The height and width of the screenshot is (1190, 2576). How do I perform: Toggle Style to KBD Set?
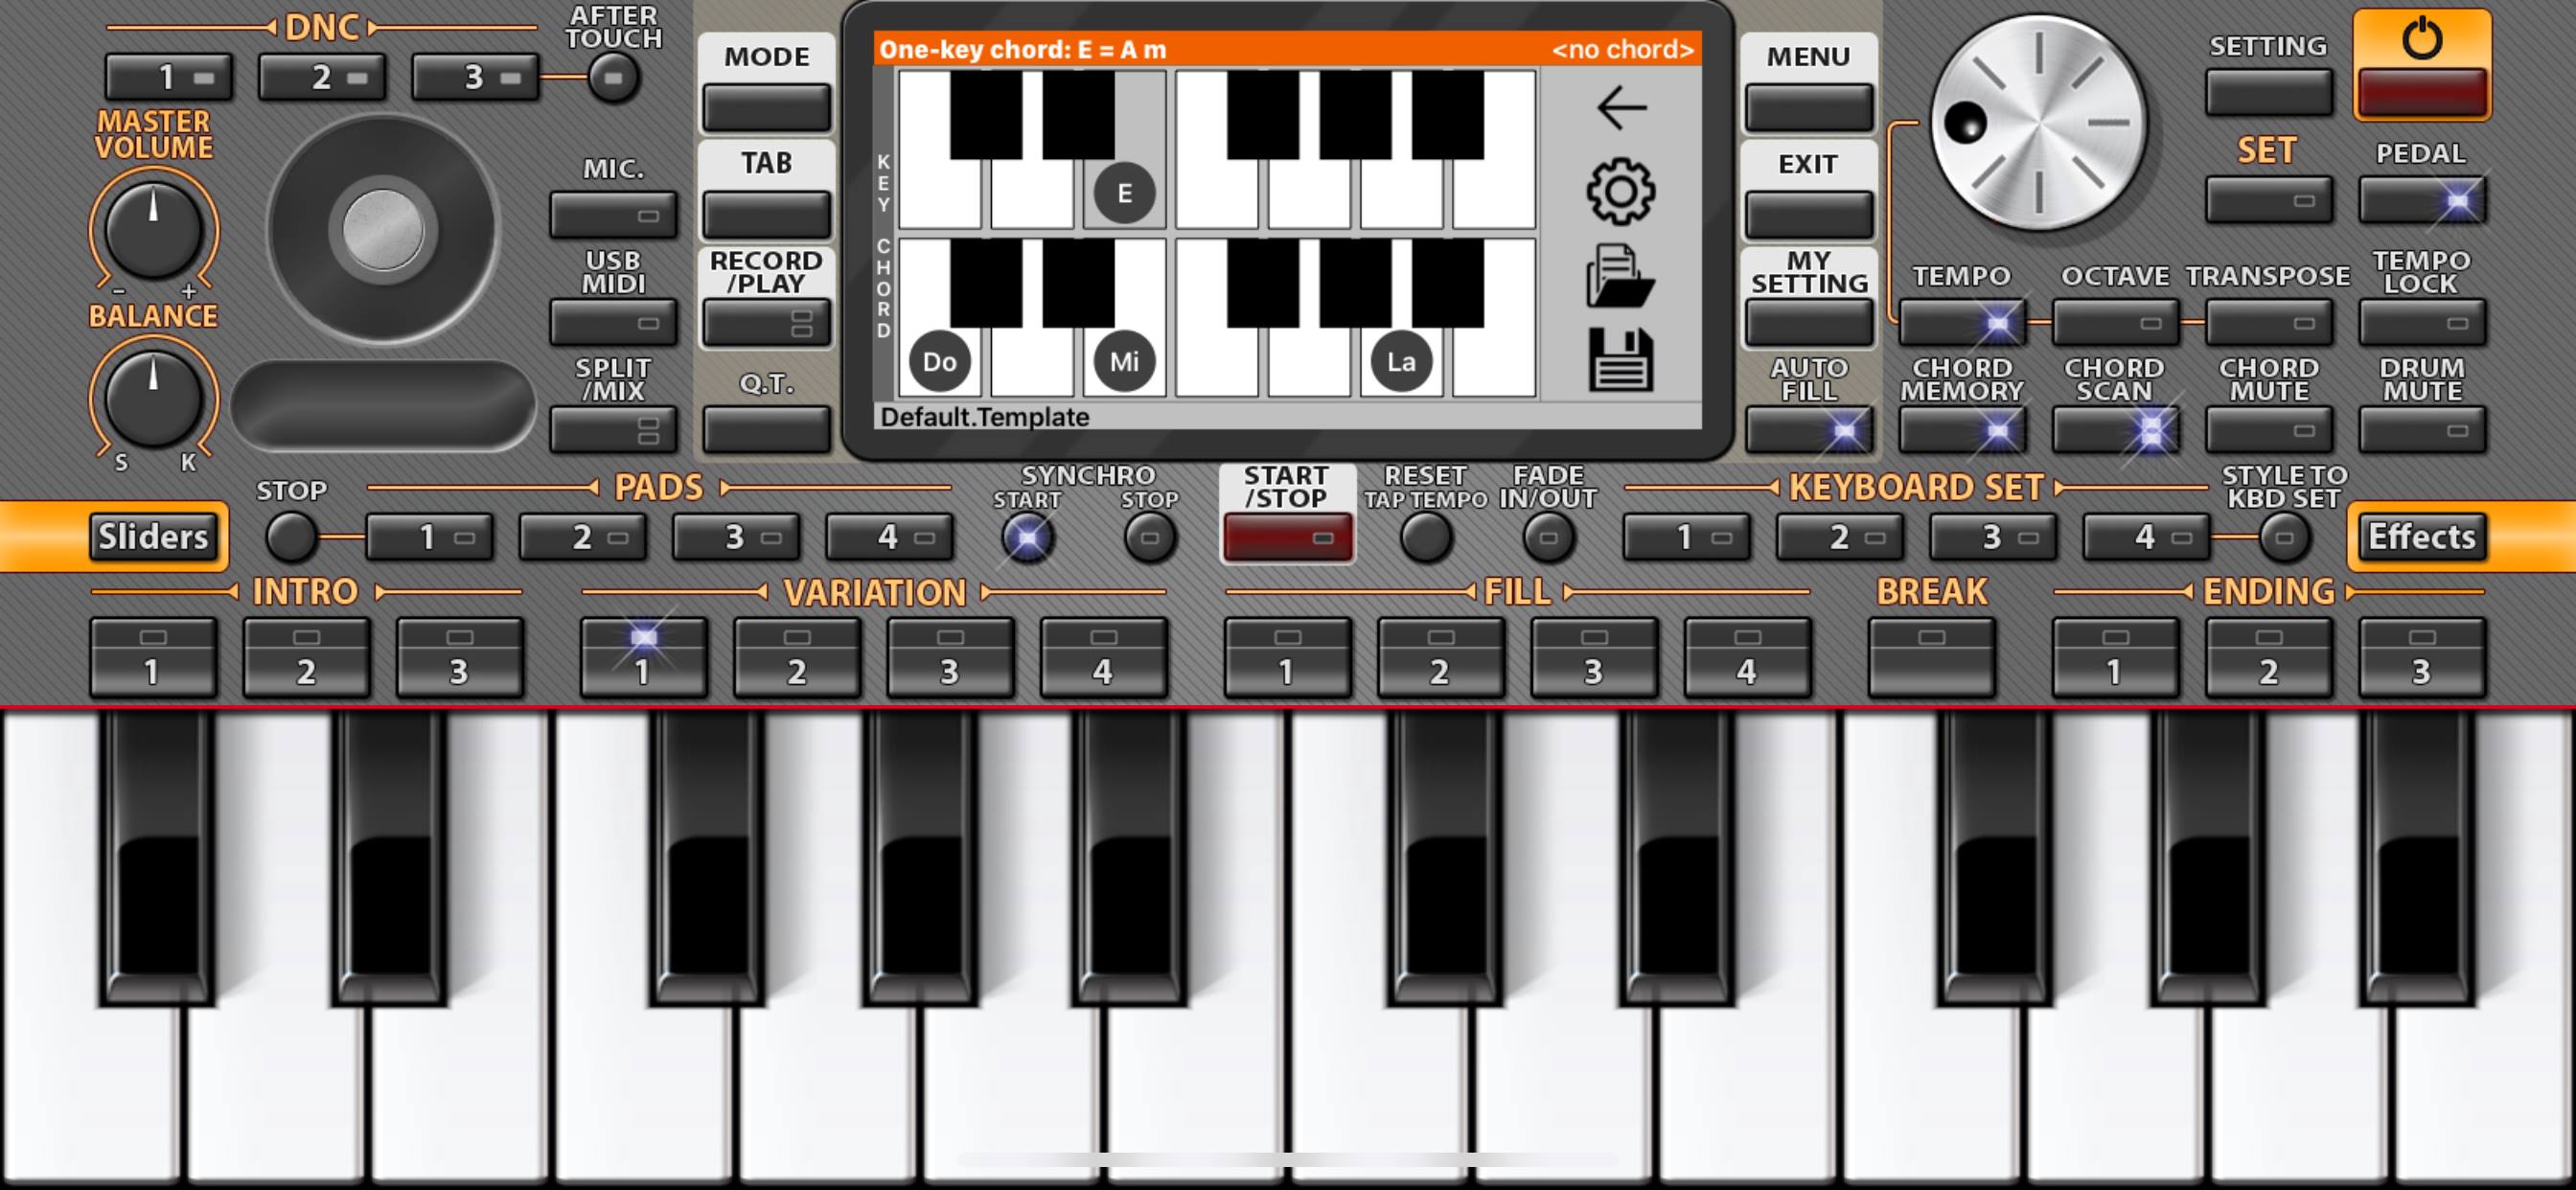tap(2283, 537)
